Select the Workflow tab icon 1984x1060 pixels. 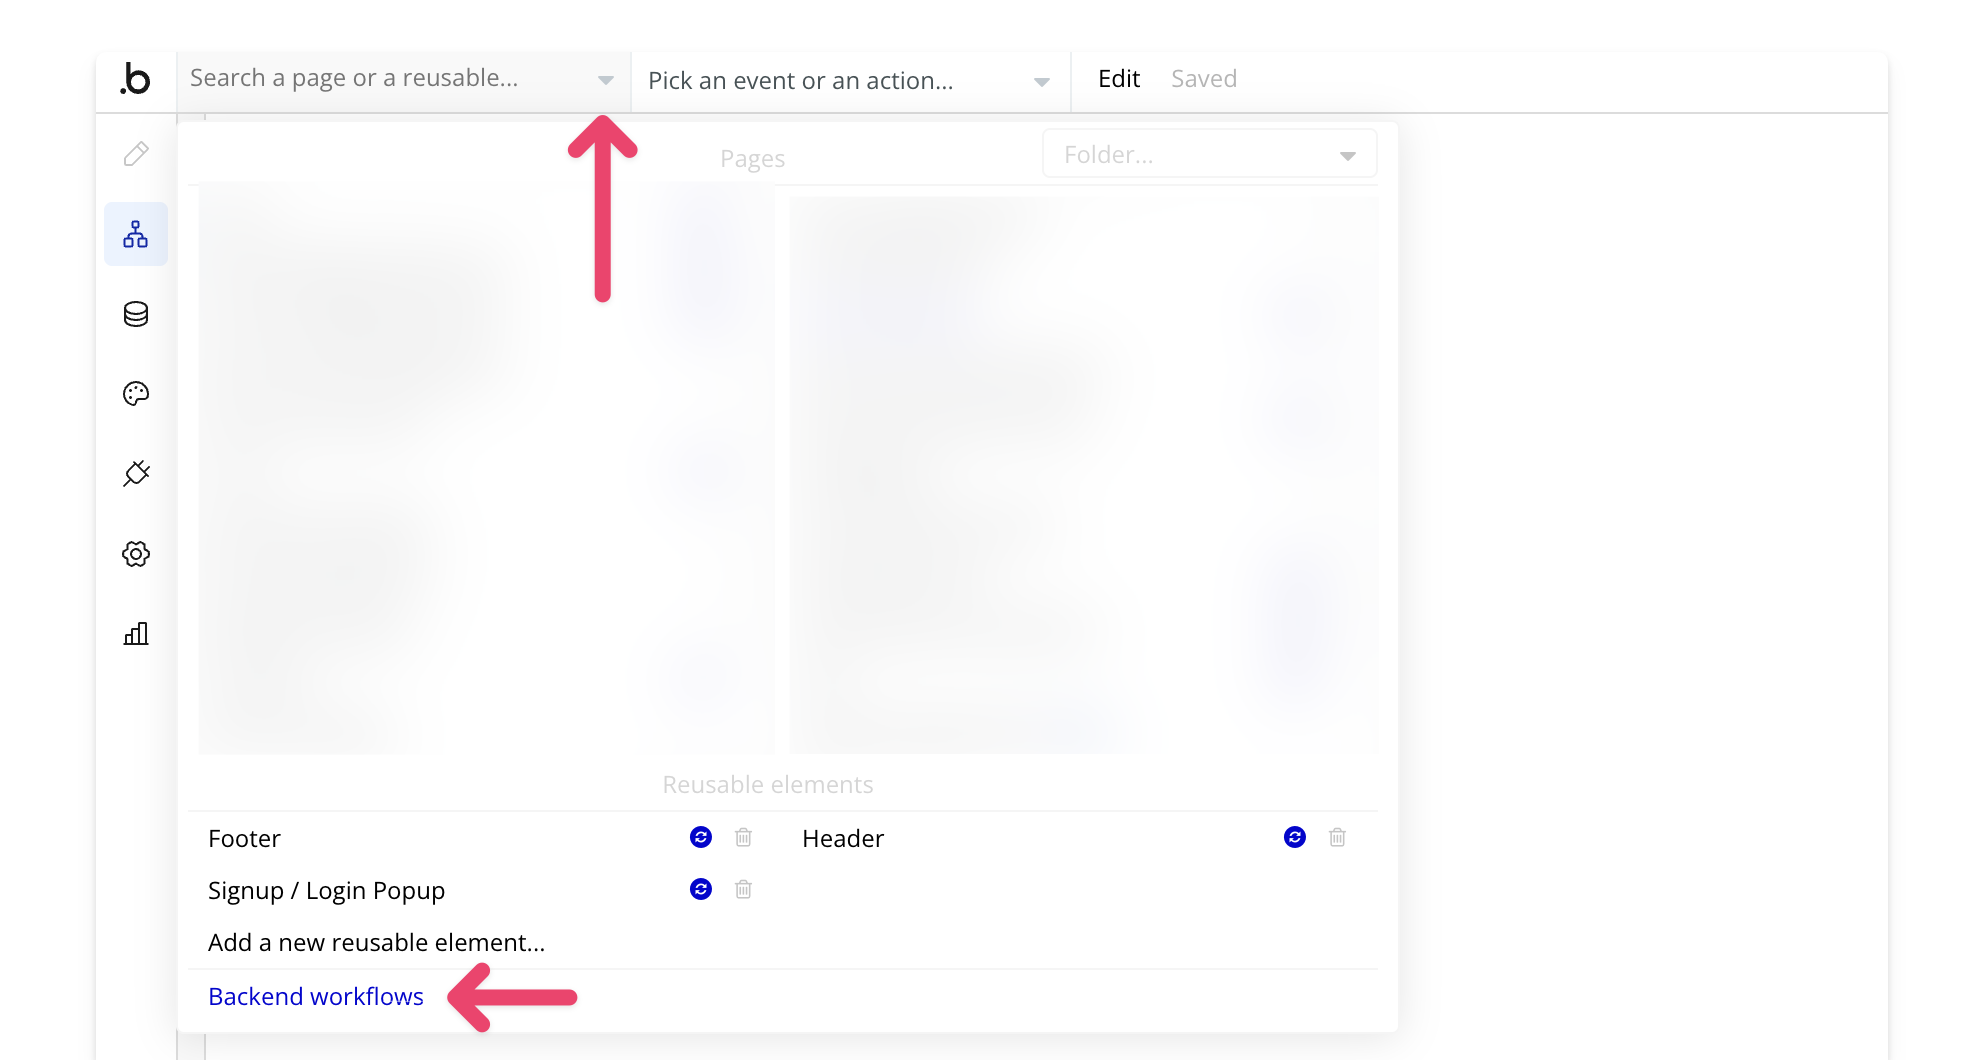(136, 234)
